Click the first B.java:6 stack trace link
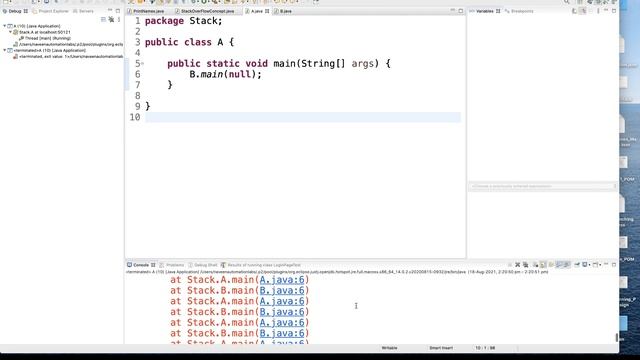The height and width of the screenshot is (360, 640). [x=282, y=291]
